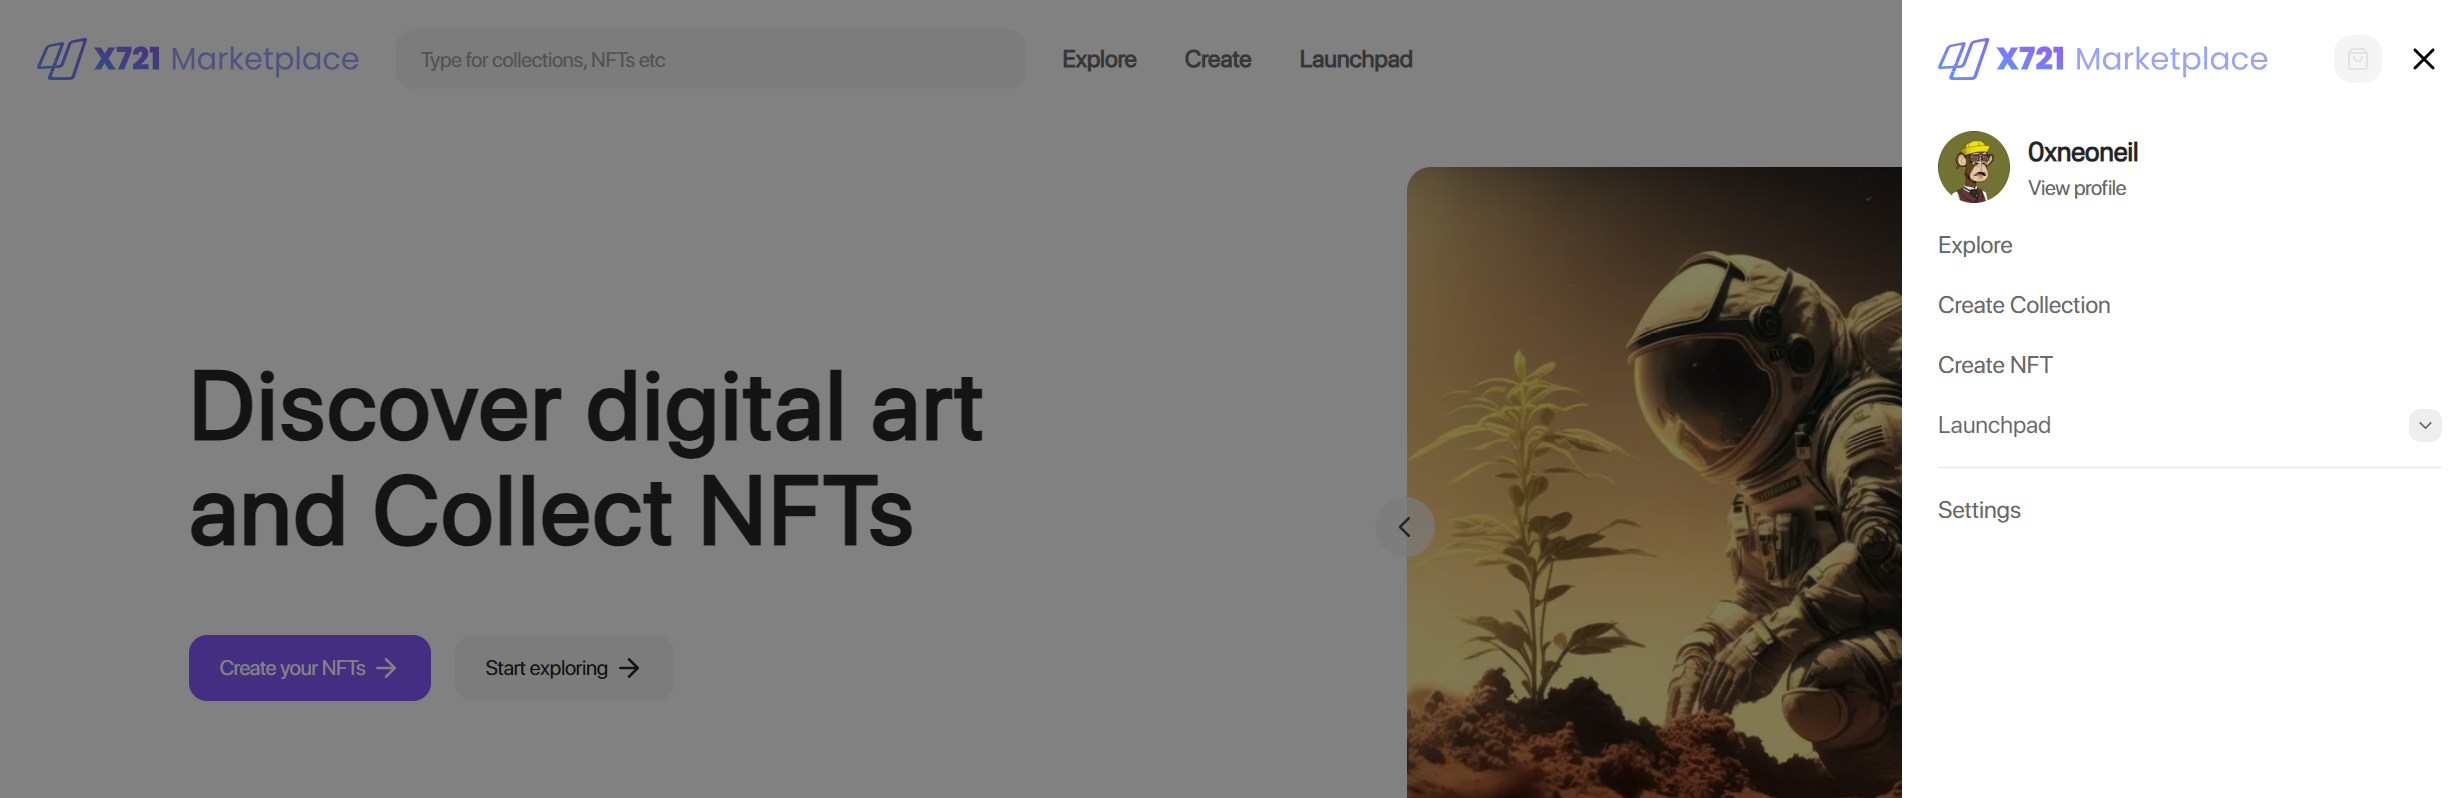The height and width of the screenshot is (798, 2462).
Task: Open Explore in the top navigation
Action: [x=1099, y=59]
